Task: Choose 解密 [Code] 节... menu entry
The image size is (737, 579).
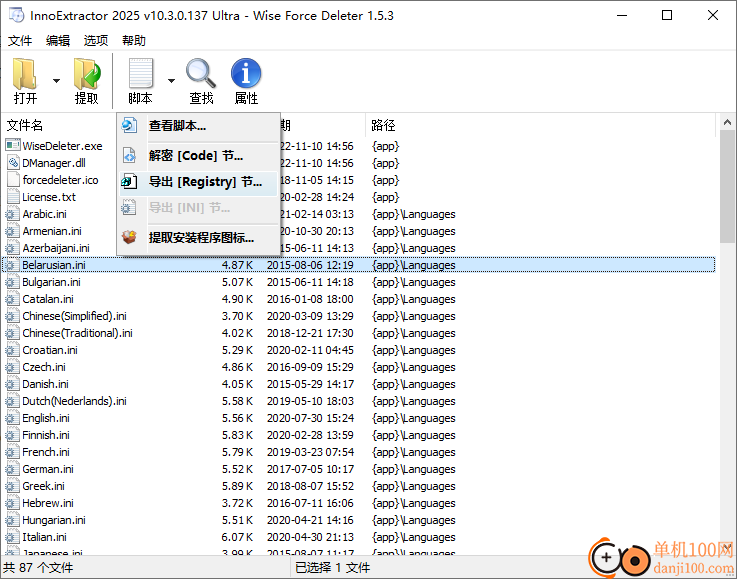Action: 196,156
